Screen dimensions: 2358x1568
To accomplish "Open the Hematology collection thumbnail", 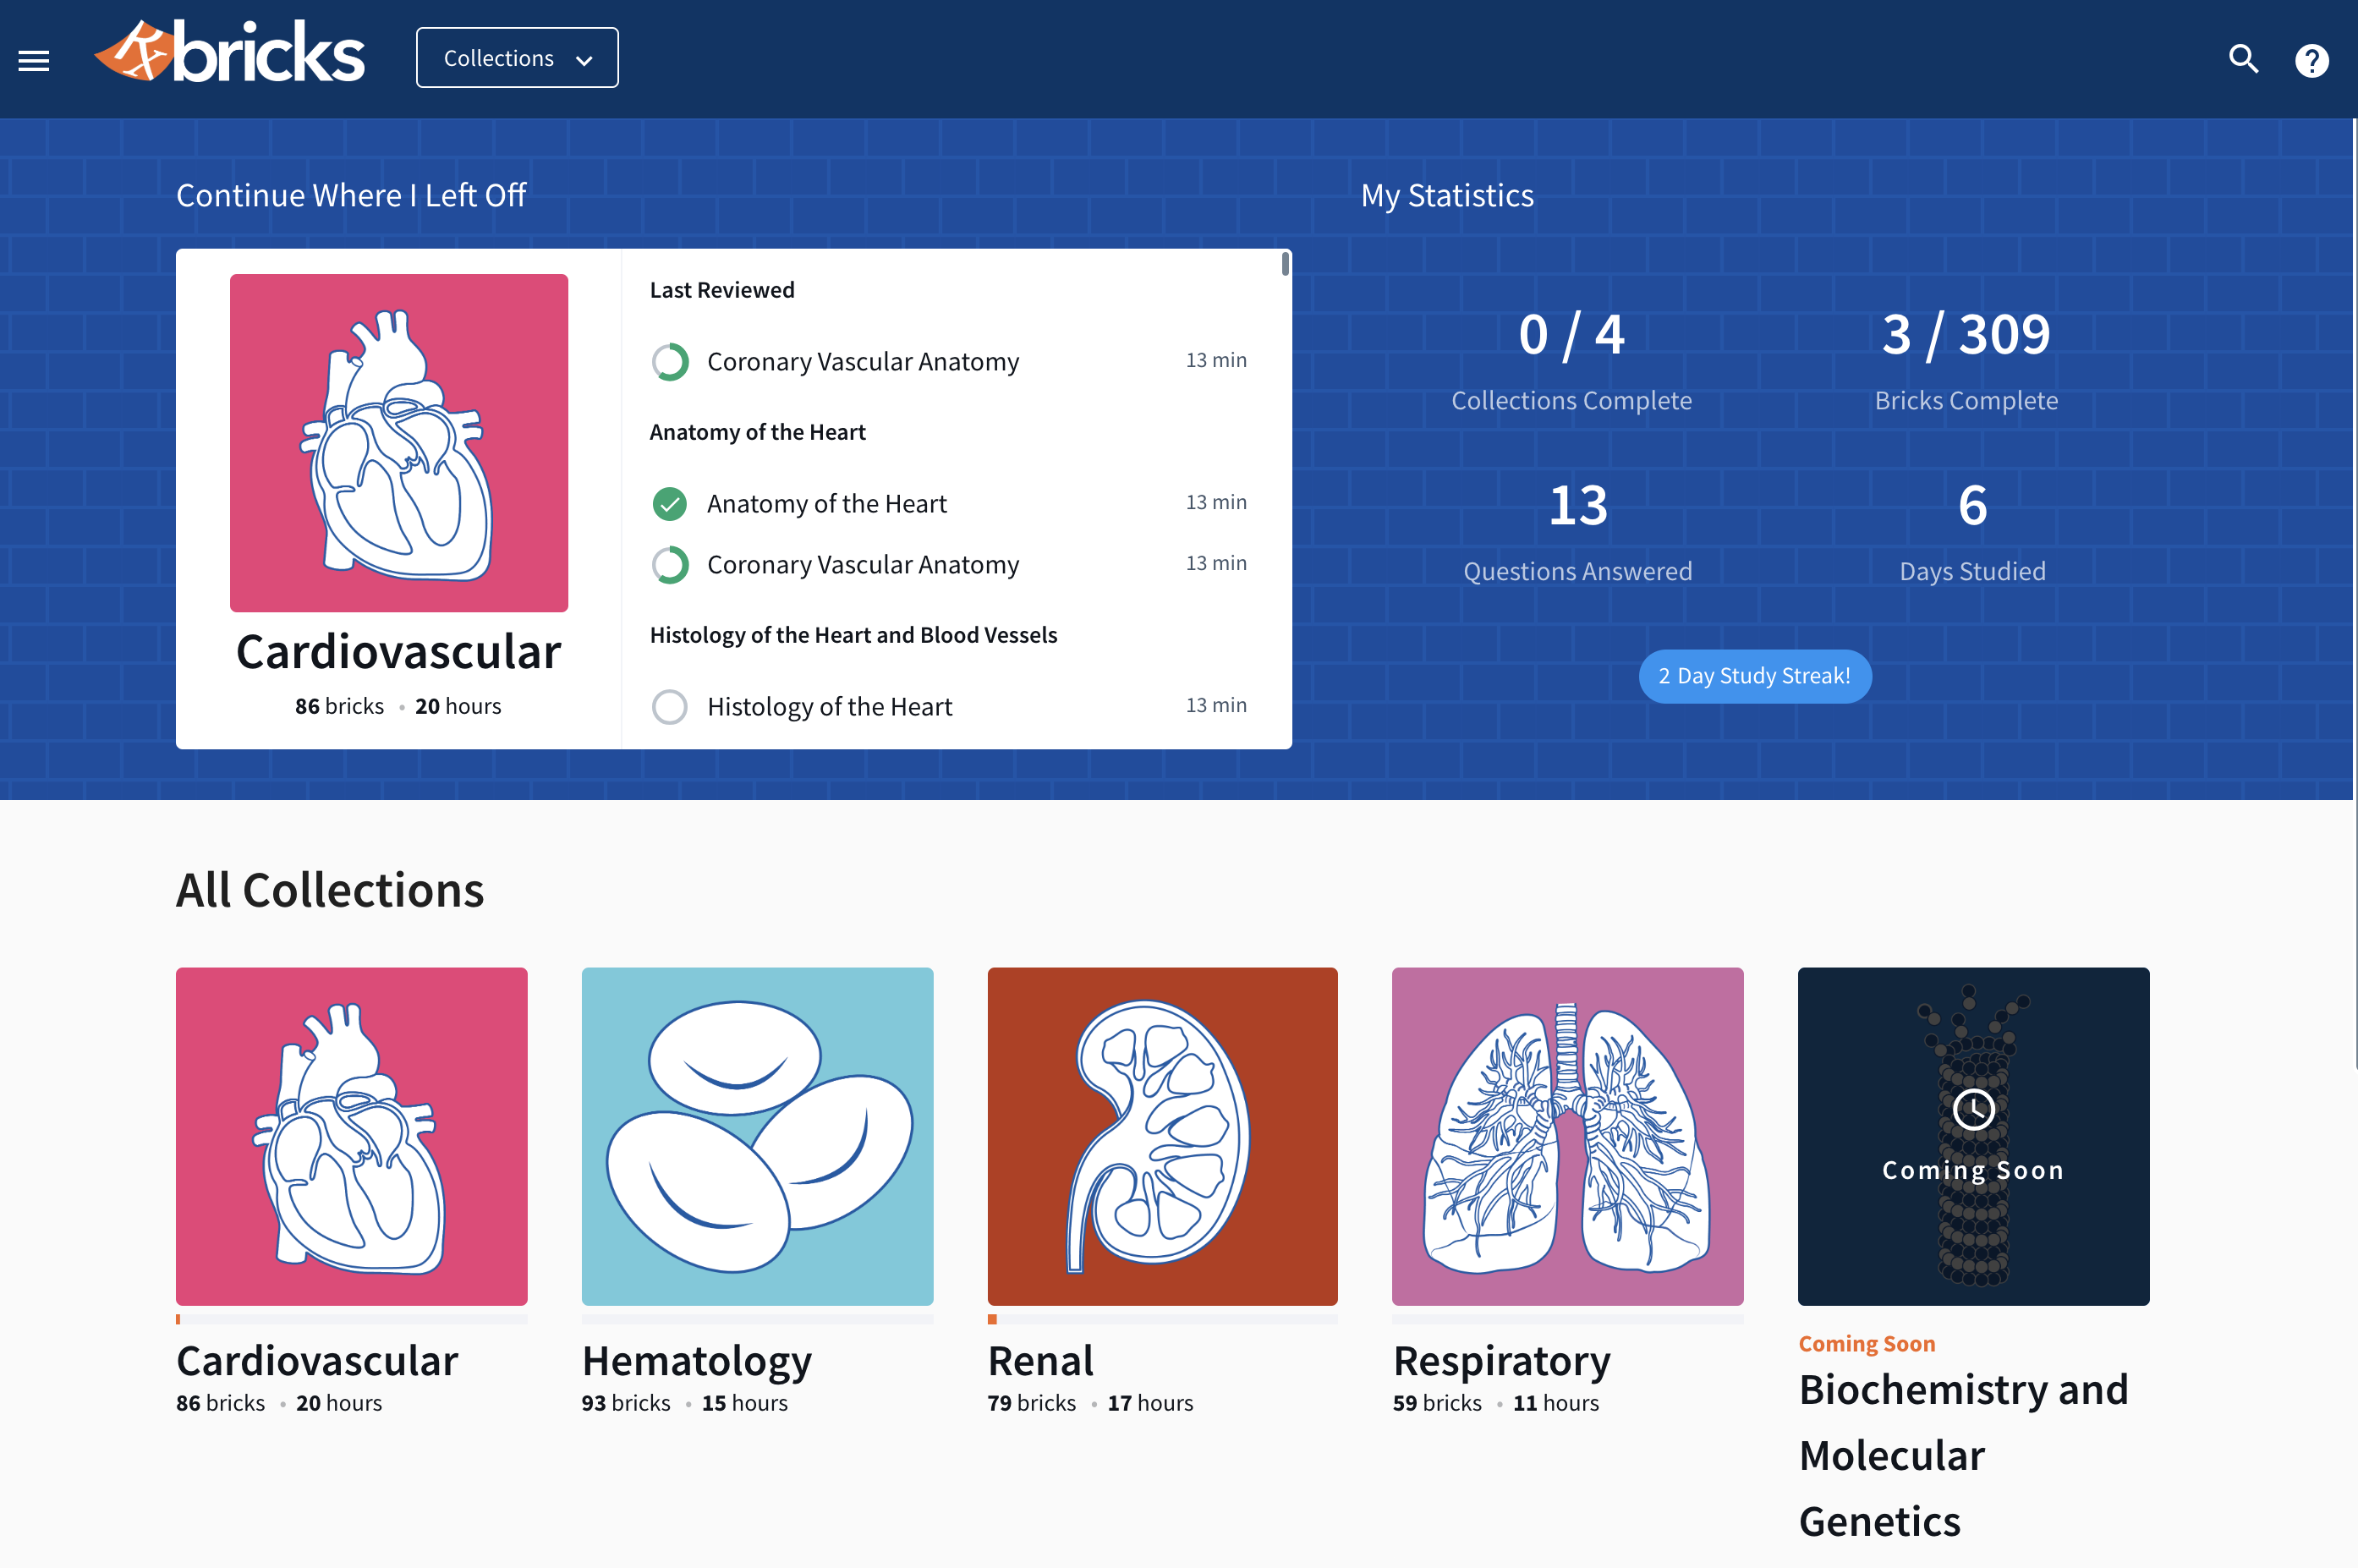I will 757,1136.
